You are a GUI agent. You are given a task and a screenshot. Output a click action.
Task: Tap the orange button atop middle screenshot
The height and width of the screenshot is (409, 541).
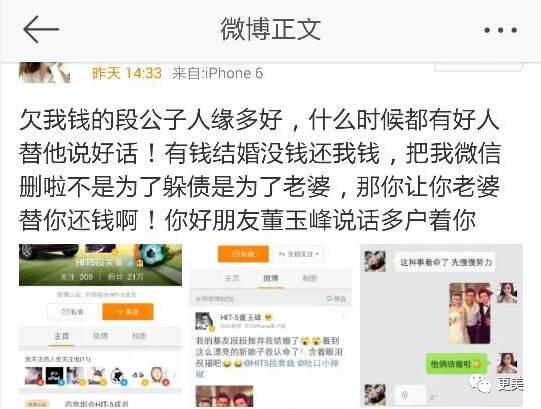pyautogui.click(x=243, y=254)
